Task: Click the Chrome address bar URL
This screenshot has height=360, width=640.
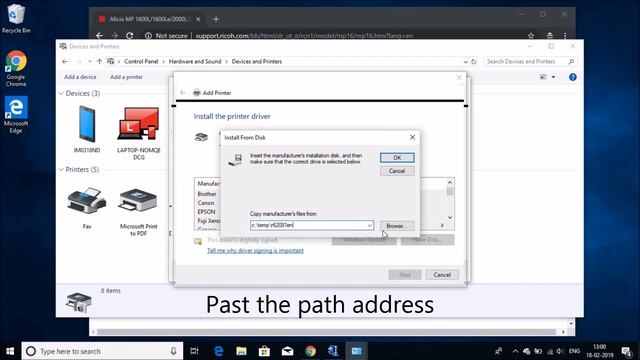Action: (304, 36)
